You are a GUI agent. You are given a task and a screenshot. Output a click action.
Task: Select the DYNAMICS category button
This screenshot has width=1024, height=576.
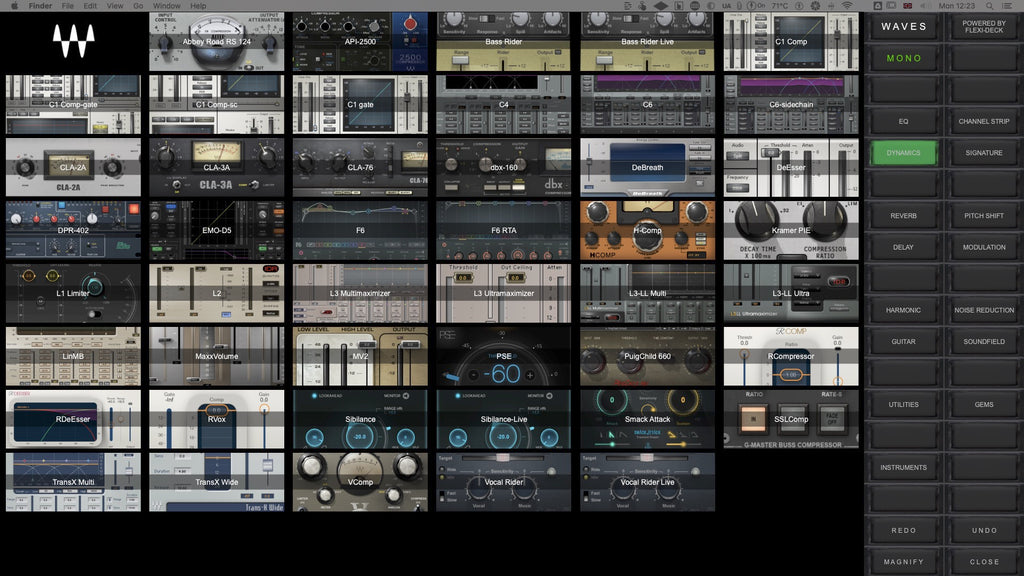(903, 153)
